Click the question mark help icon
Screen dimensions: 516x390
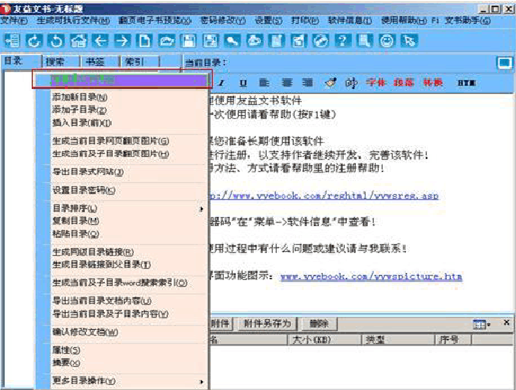point(342,41)
